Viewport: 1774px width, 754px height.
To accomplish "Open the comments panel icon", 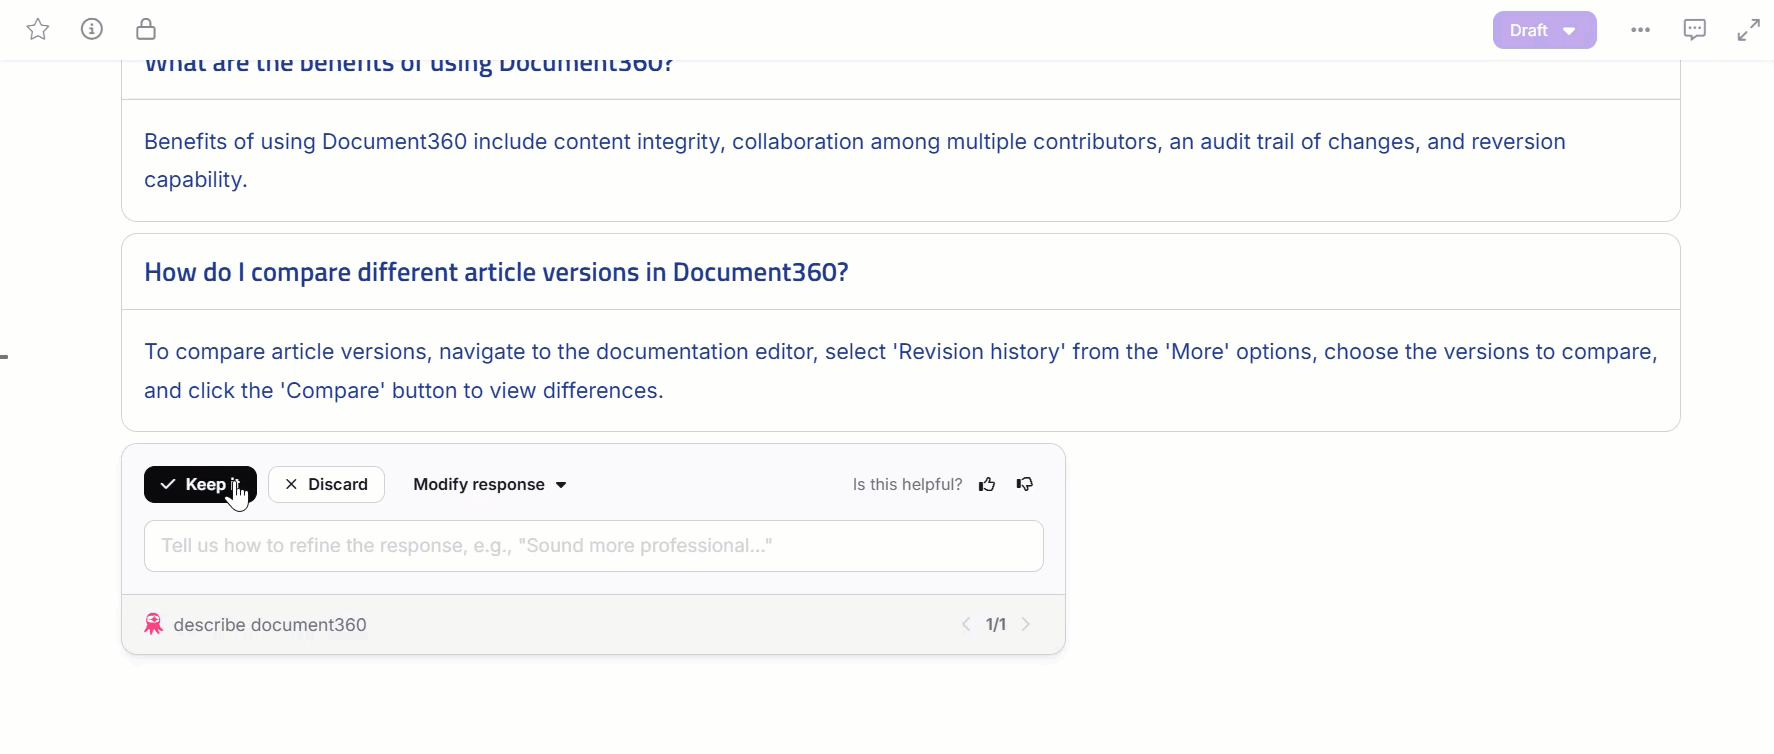I will tap(1694, 30).
